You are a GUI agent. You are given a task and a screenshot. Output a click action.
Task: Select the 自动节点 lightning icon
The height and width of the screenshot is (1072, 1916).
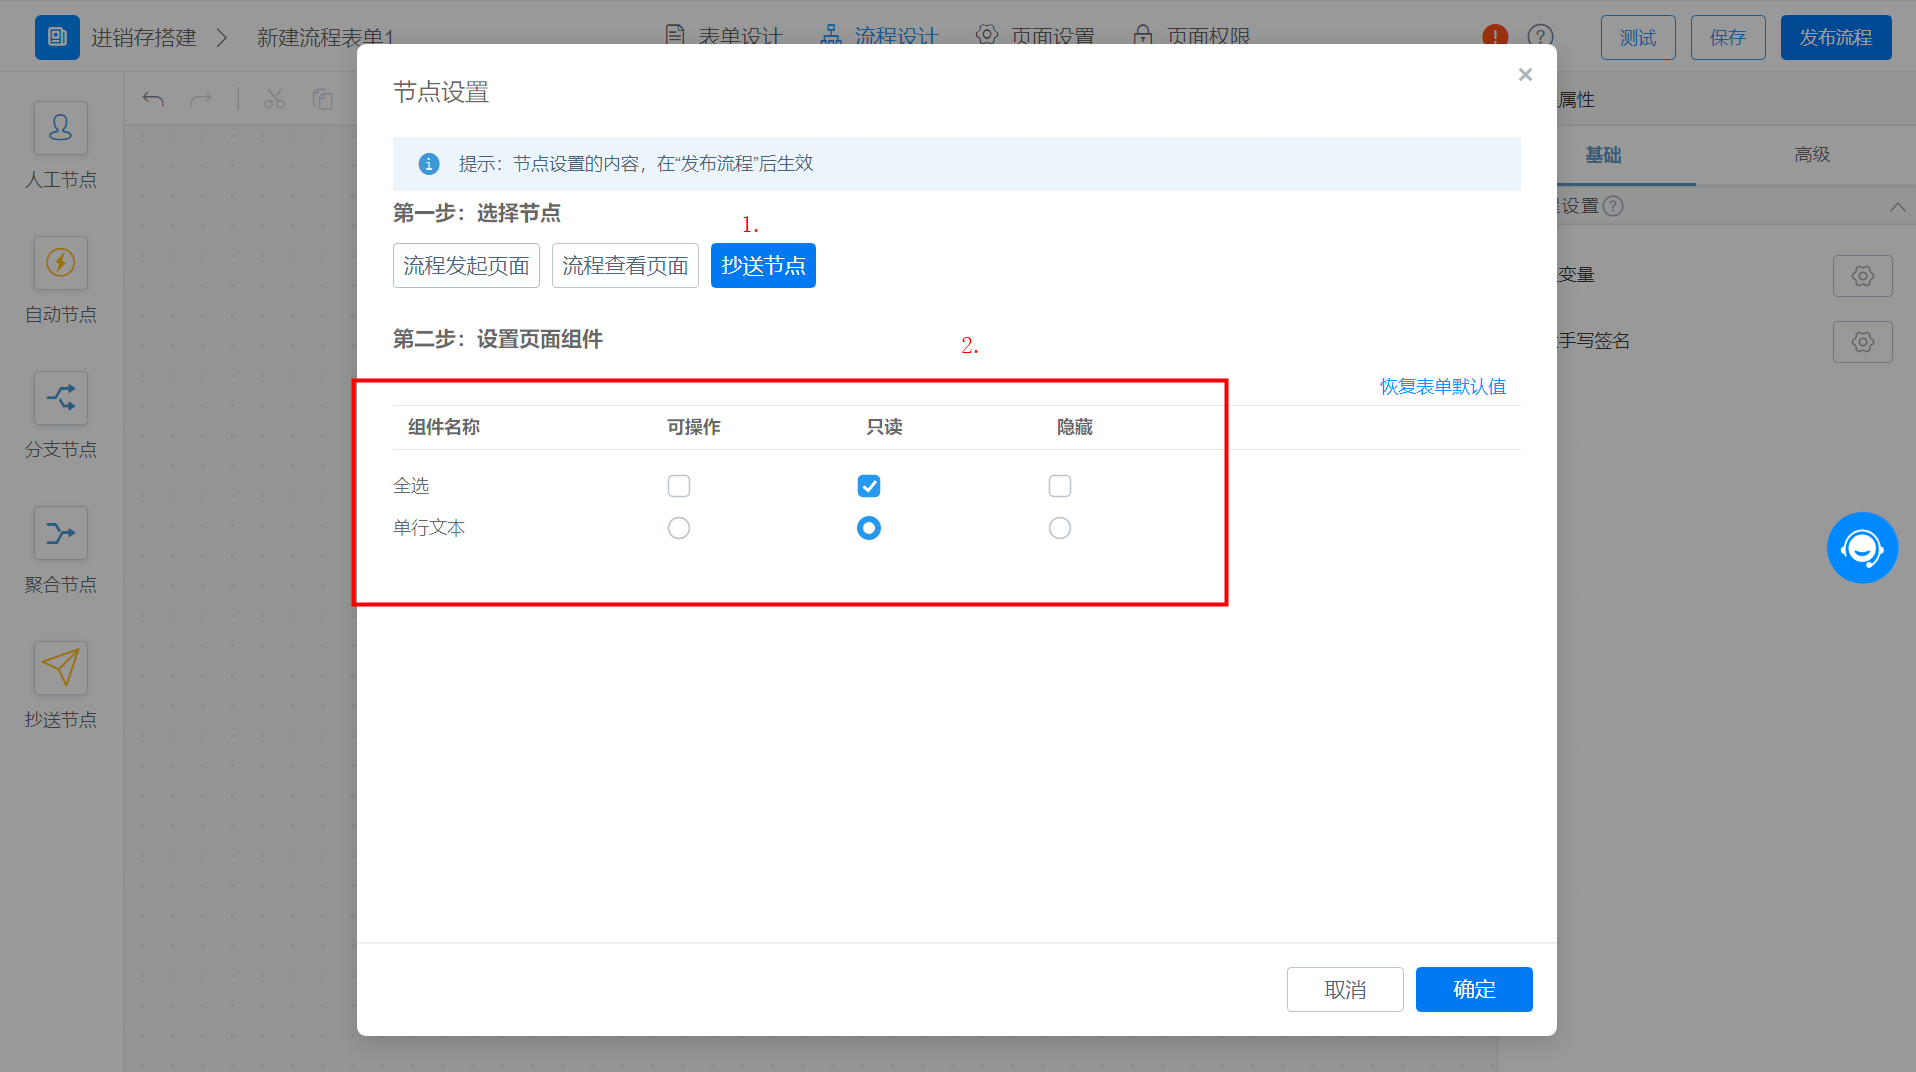61,263
